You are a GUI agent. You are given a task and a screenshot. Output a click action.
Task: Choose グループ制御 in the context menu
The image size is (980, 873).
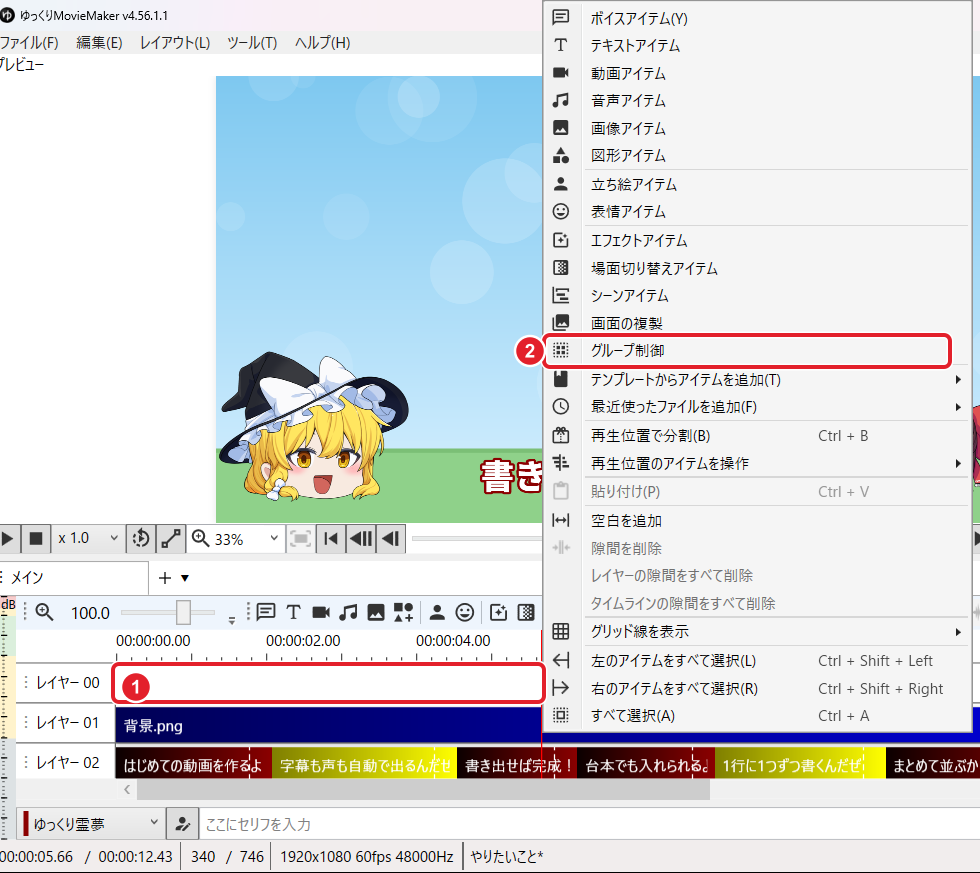(757, 351)
